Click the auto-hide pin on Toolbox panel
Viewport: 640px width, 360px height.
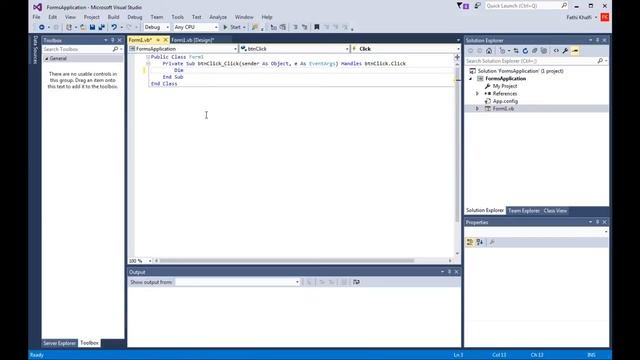pos(113,40)
